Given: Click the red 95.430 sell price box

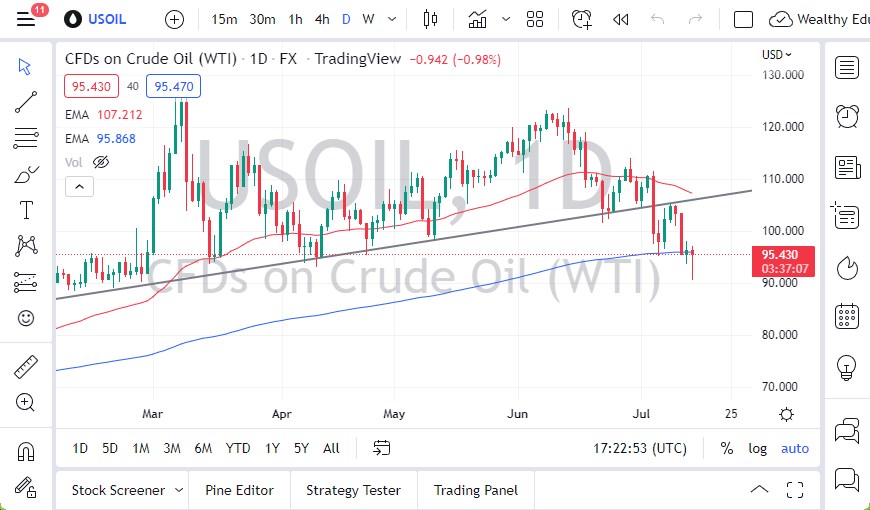Looking at the screenshot, I should click(x=92, y=87).
